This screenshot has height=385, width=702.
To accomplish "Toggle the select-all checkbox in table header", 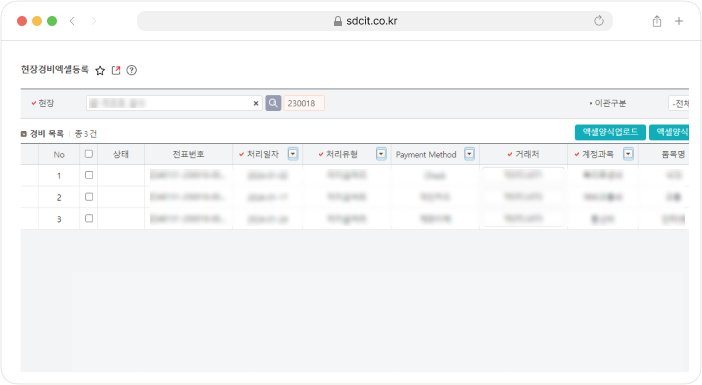I will [x=89, y=154].
